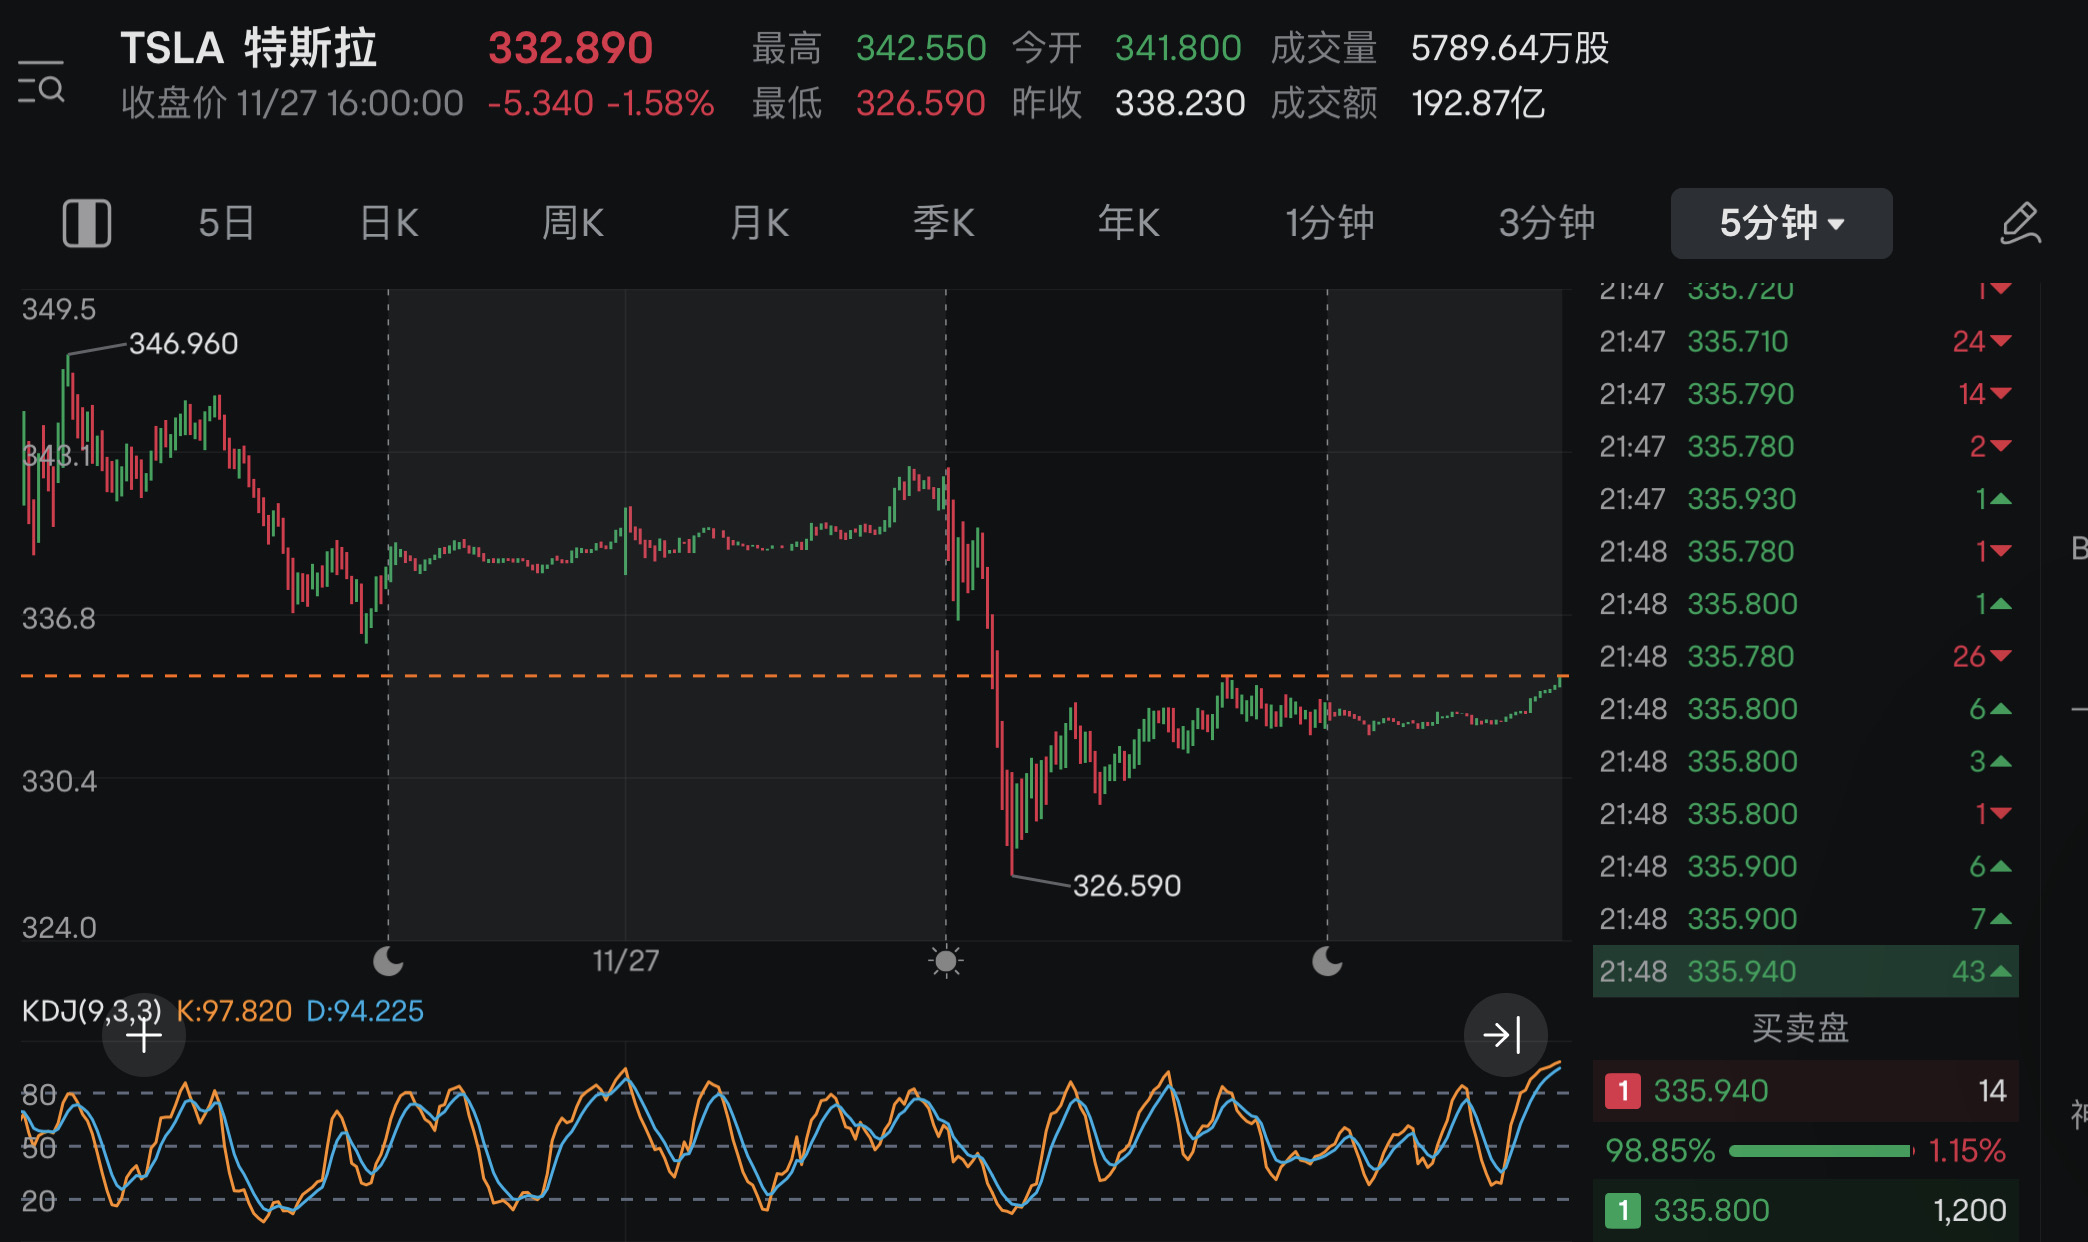The image size is (2088, 1242).
Task: Click the moon session marker before 11/27
Action: [388, 962]
